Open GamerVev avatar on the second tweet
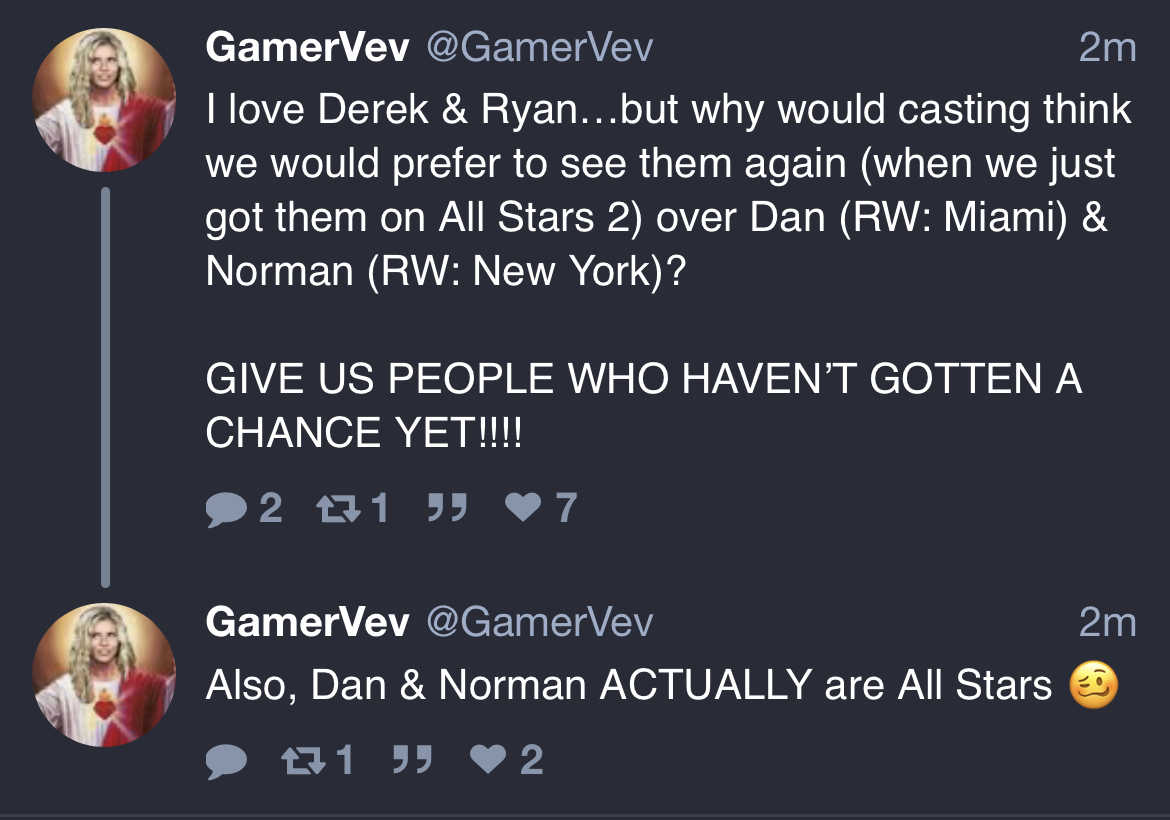Screen dimensions: 1170x820 (x=104, y=675)
